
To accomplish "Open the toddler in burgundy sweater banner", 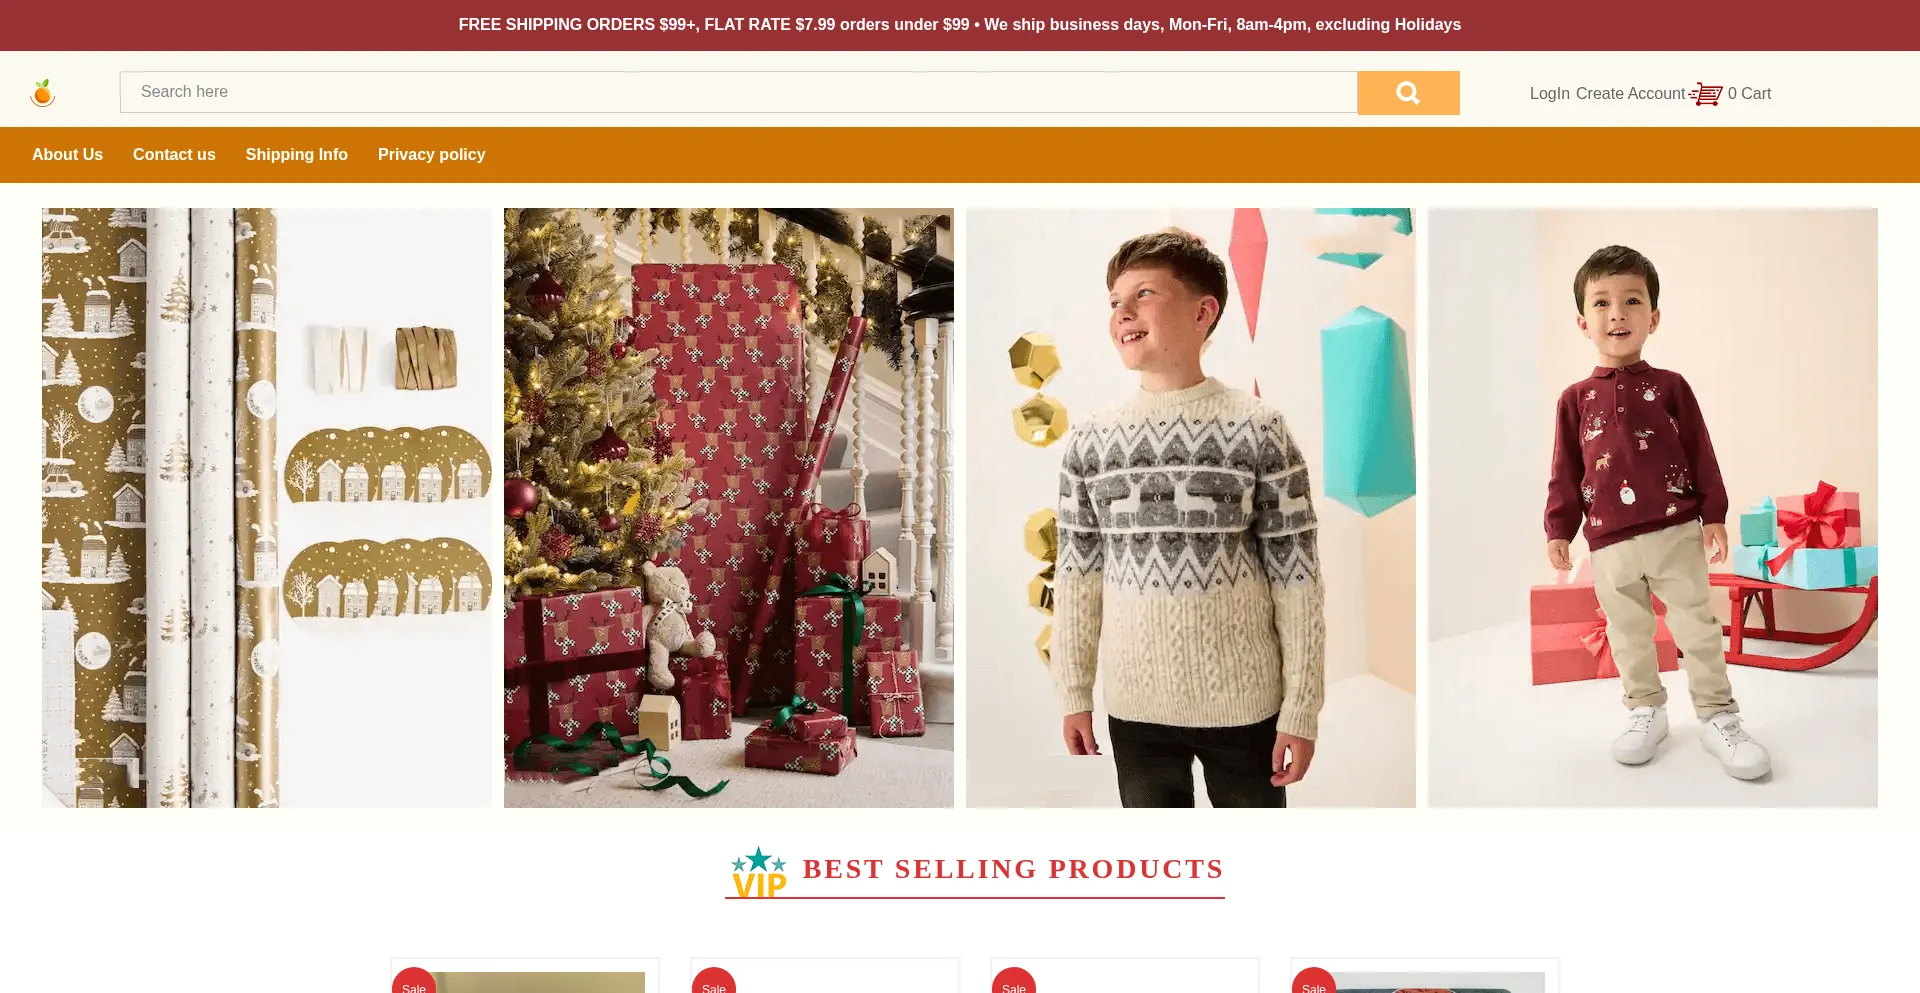I will [x=1653, y=508].
